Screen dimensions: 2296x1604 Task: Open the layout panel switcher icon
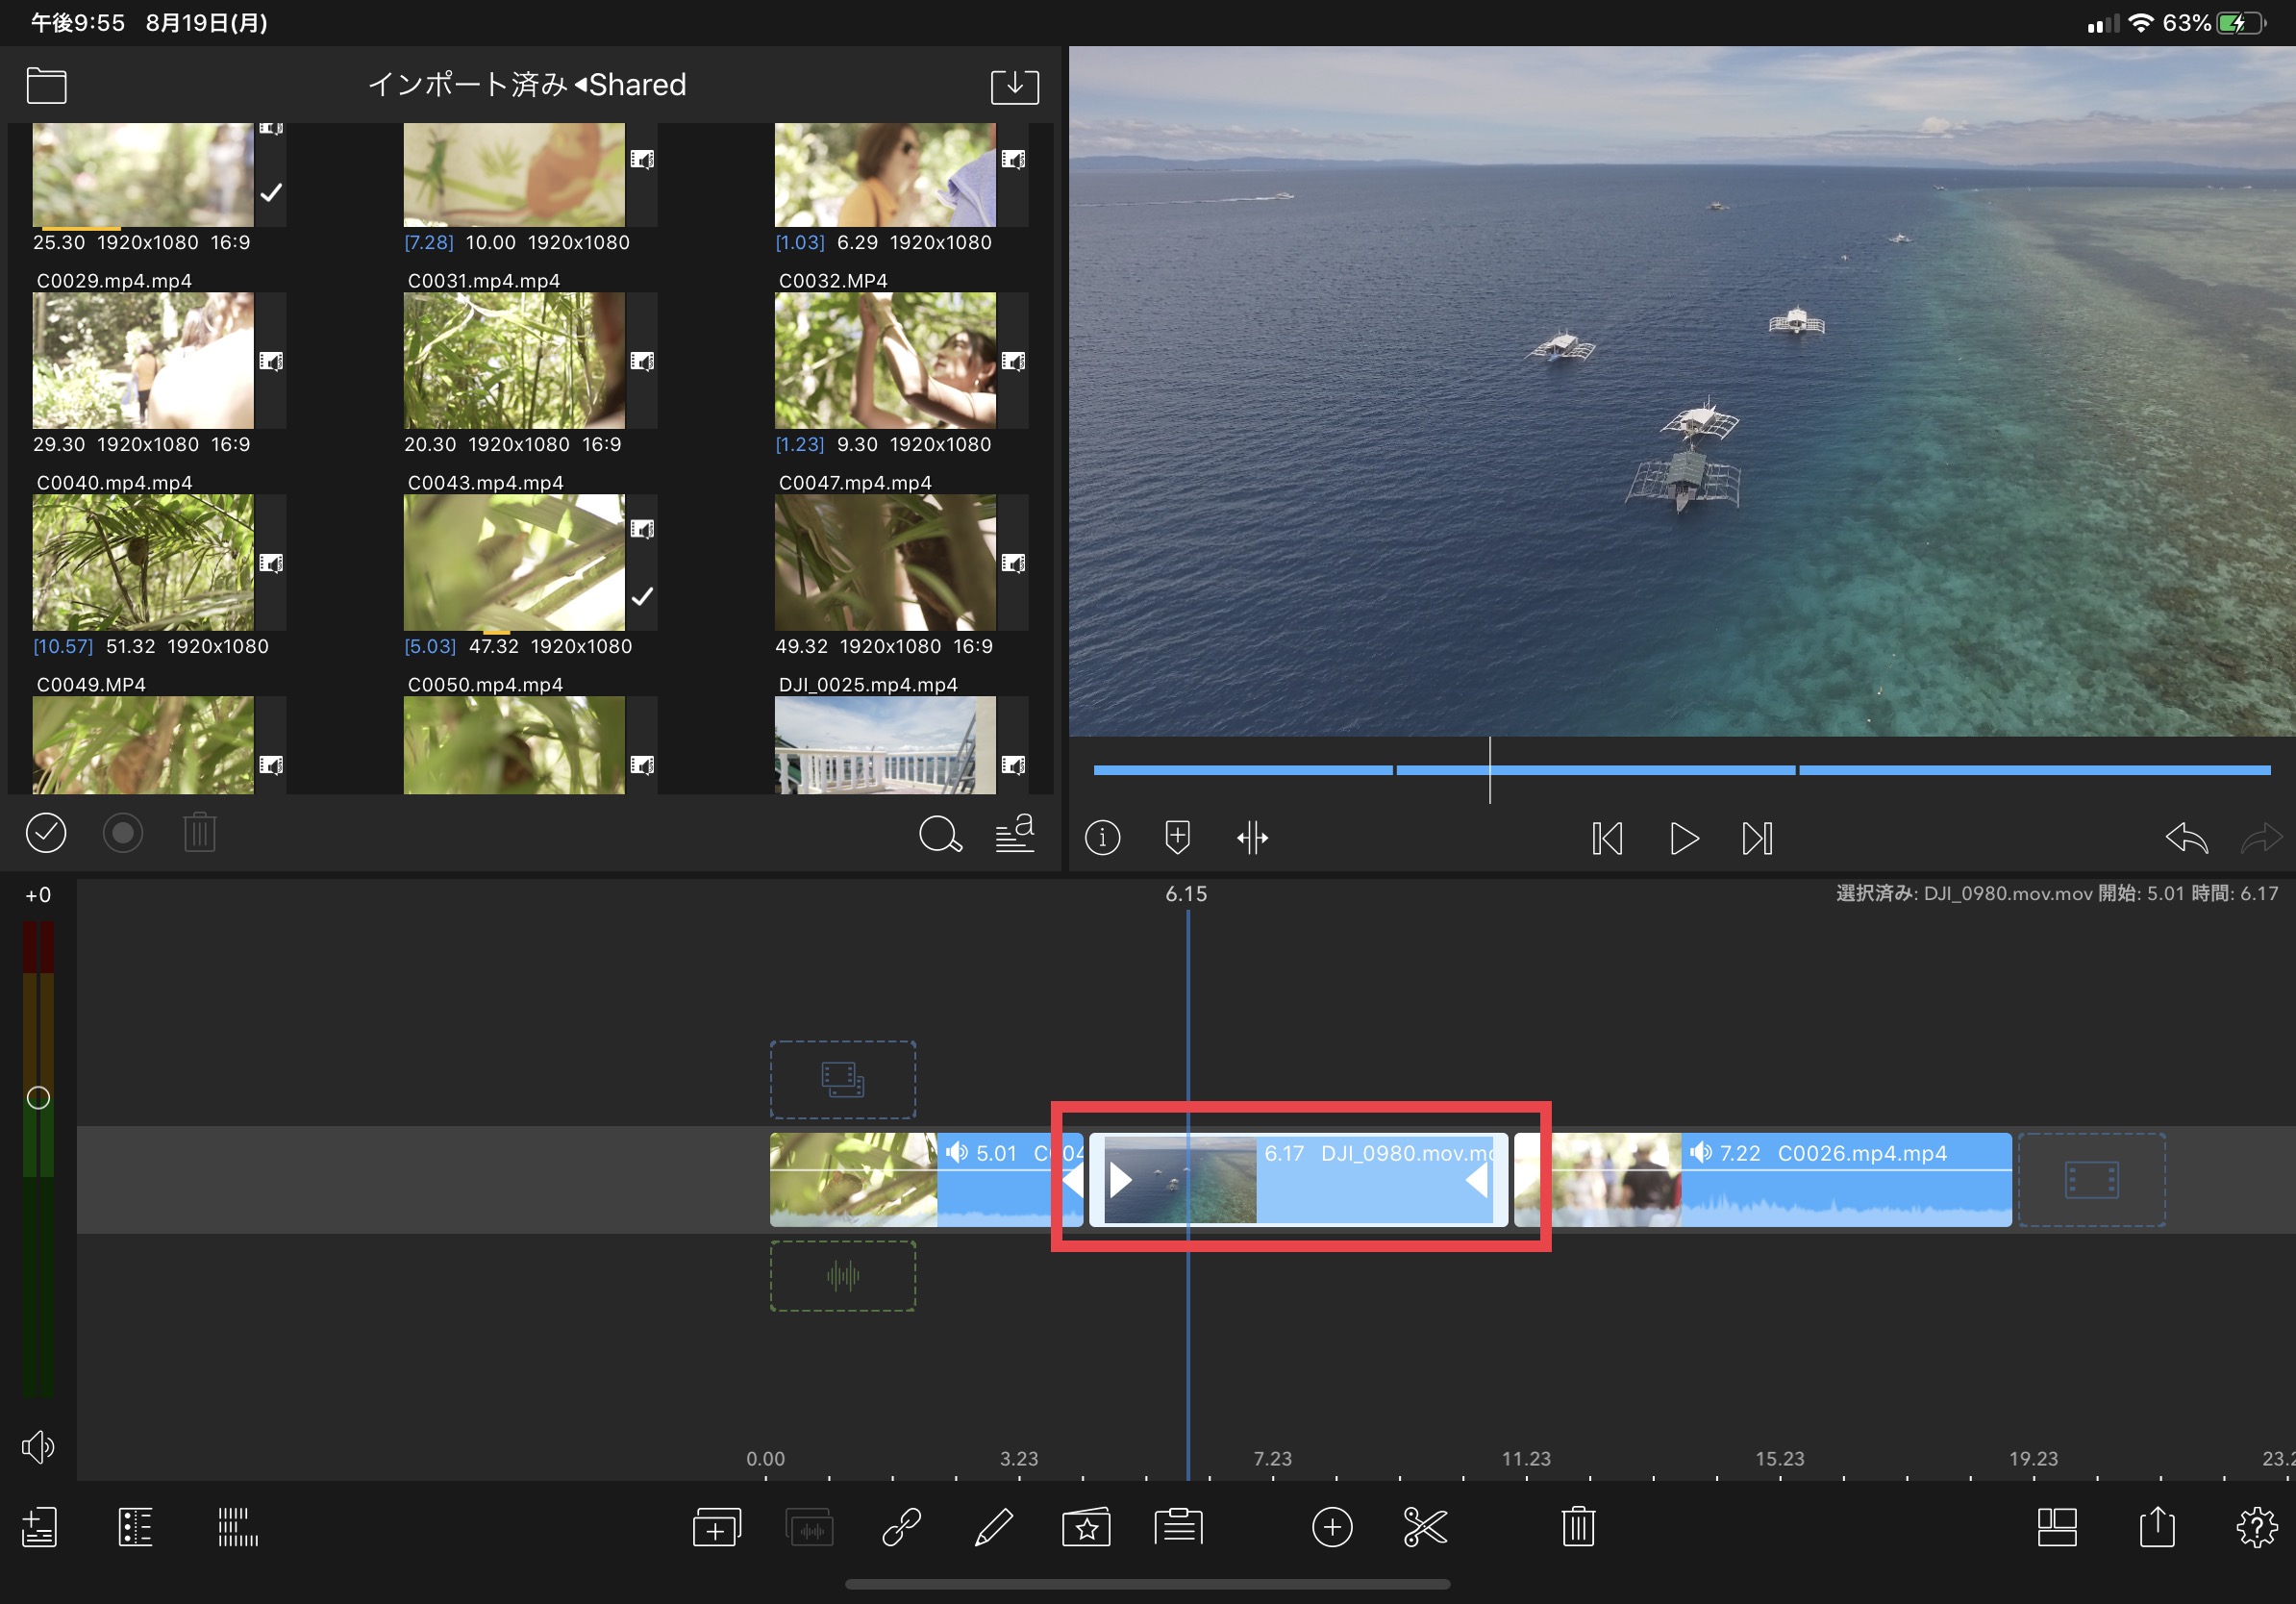pyautogui.click(x=2057, y=1527)
